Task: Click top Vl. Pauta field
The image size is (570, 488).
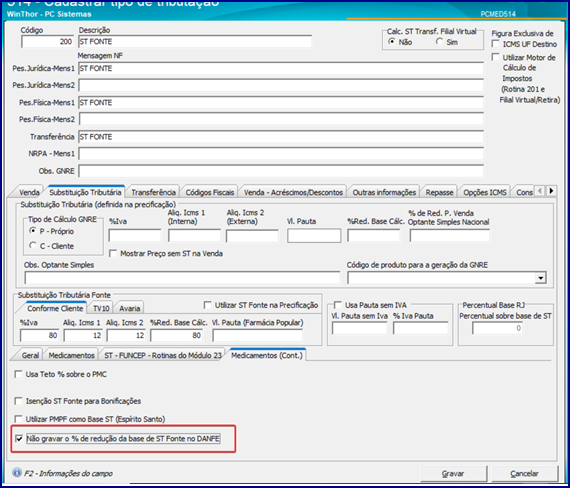Action: (x=314, y=236)
